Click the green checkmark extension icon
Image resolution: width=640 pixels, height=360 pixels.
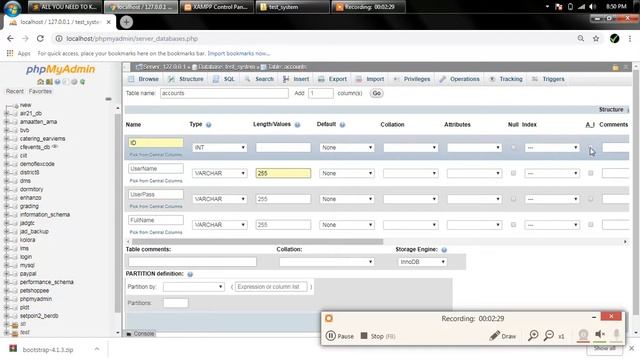point(614,38)
